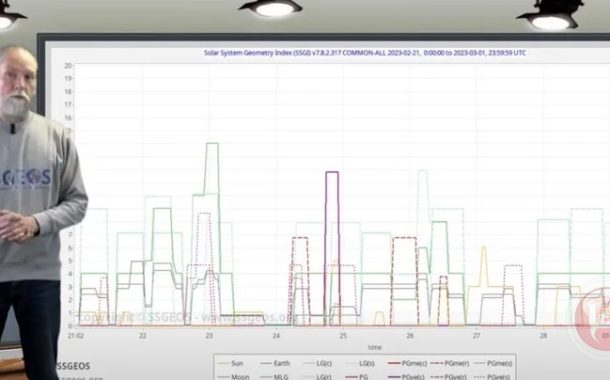Click the PGme(r) dashed legend entry
Image resolution: width=610 pixels, height=380 pixels.
[450, 363]
